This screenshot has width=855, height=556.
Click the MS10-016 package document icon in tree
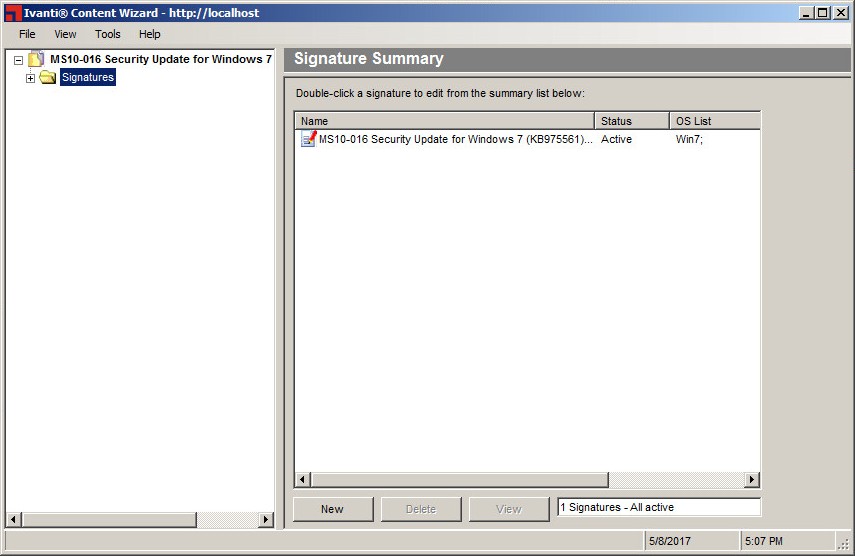(x=36, y=59)
